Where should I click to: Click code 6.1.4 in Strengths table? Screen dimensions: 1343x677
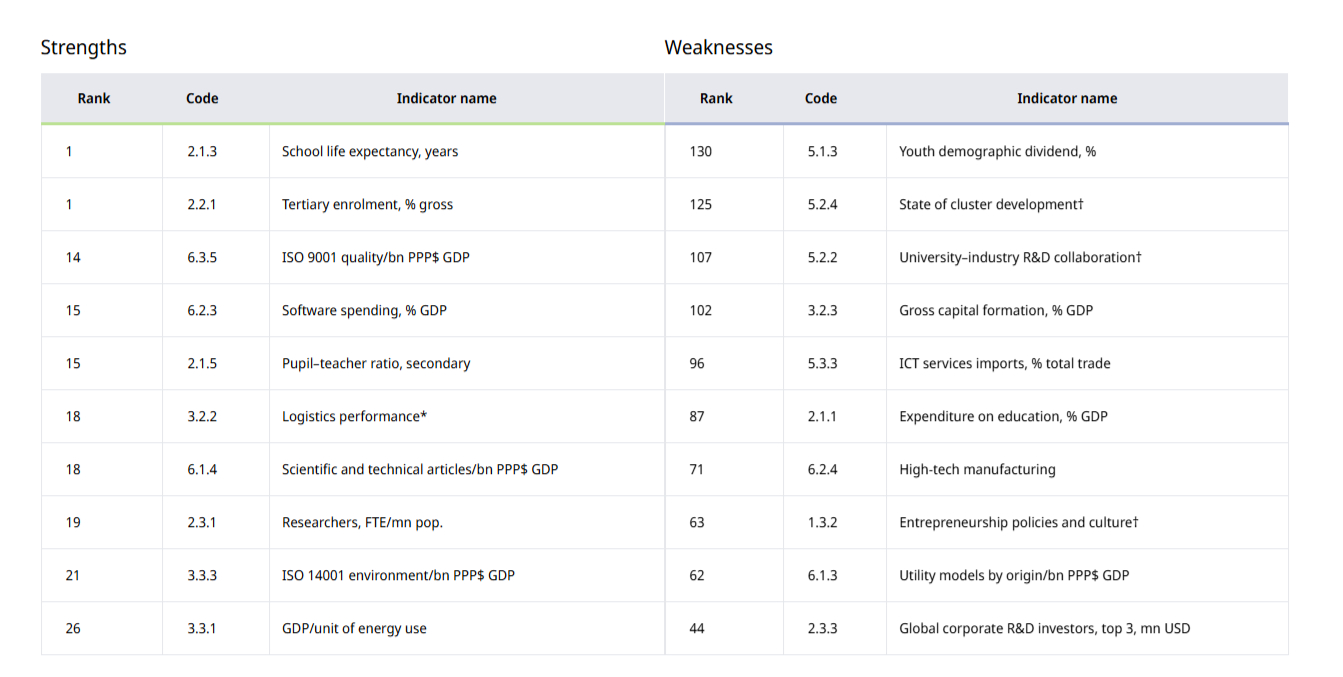(x=202, y=470)
